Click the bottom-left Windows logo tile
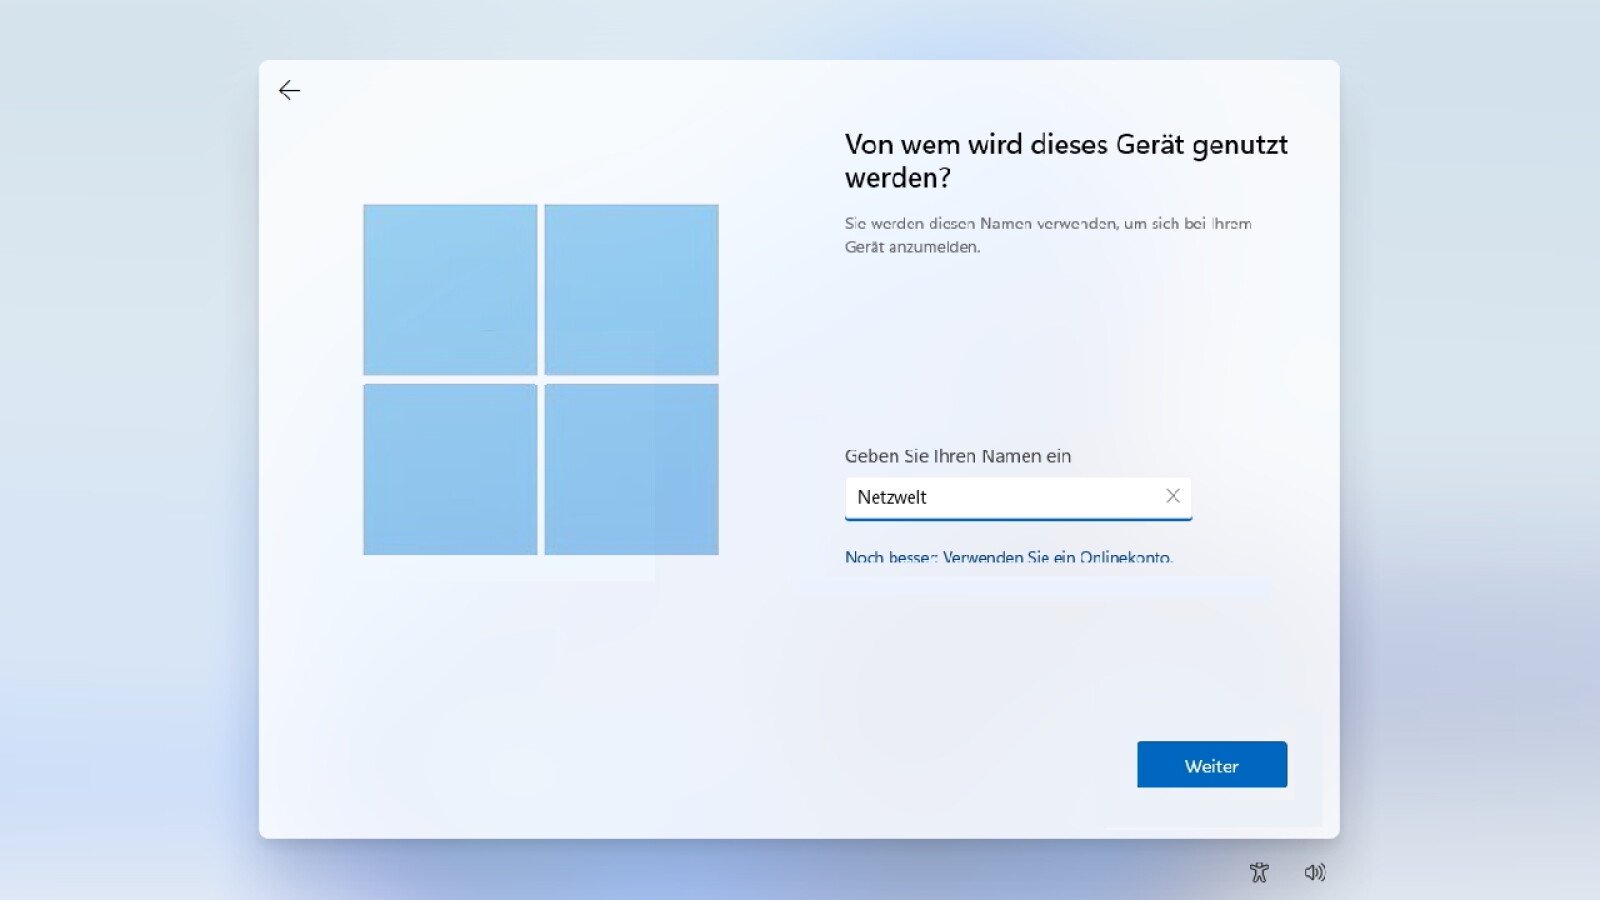 (450, 469)
